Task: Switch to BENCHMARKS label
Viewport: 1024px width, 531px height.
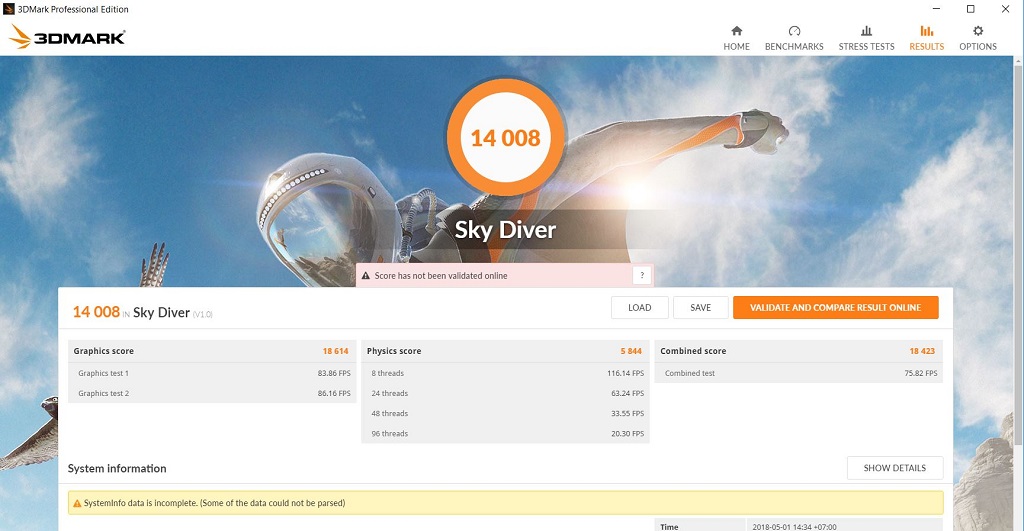Action: point(794,46)
